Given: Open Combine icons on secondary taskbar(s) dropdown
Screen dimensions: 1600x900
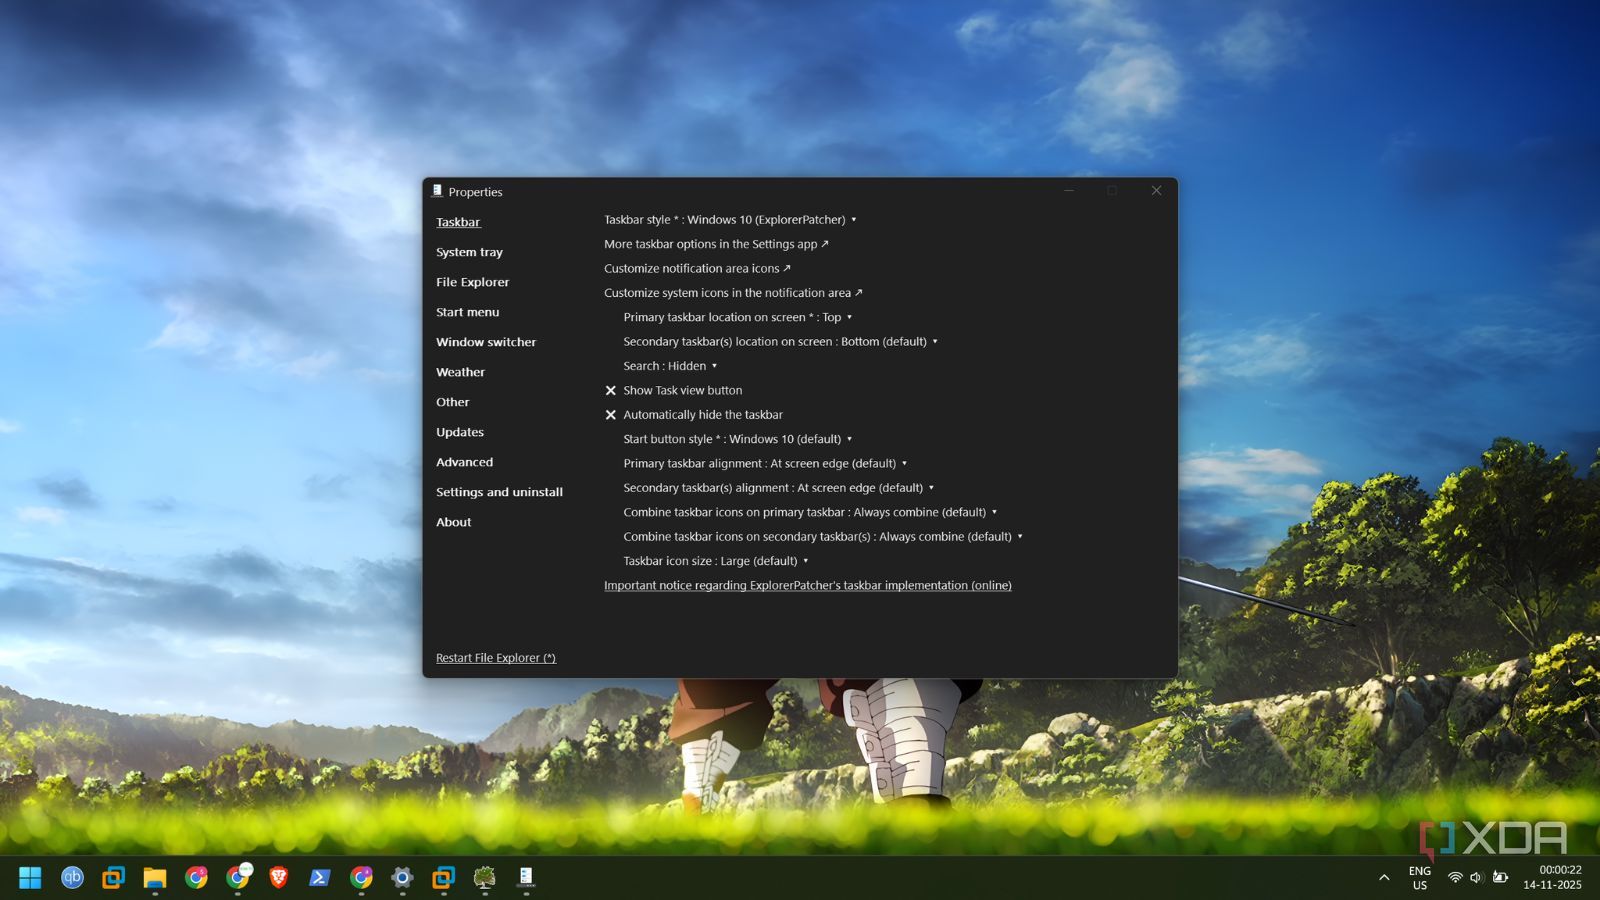Looking at the screenshot, I should 823,537.
